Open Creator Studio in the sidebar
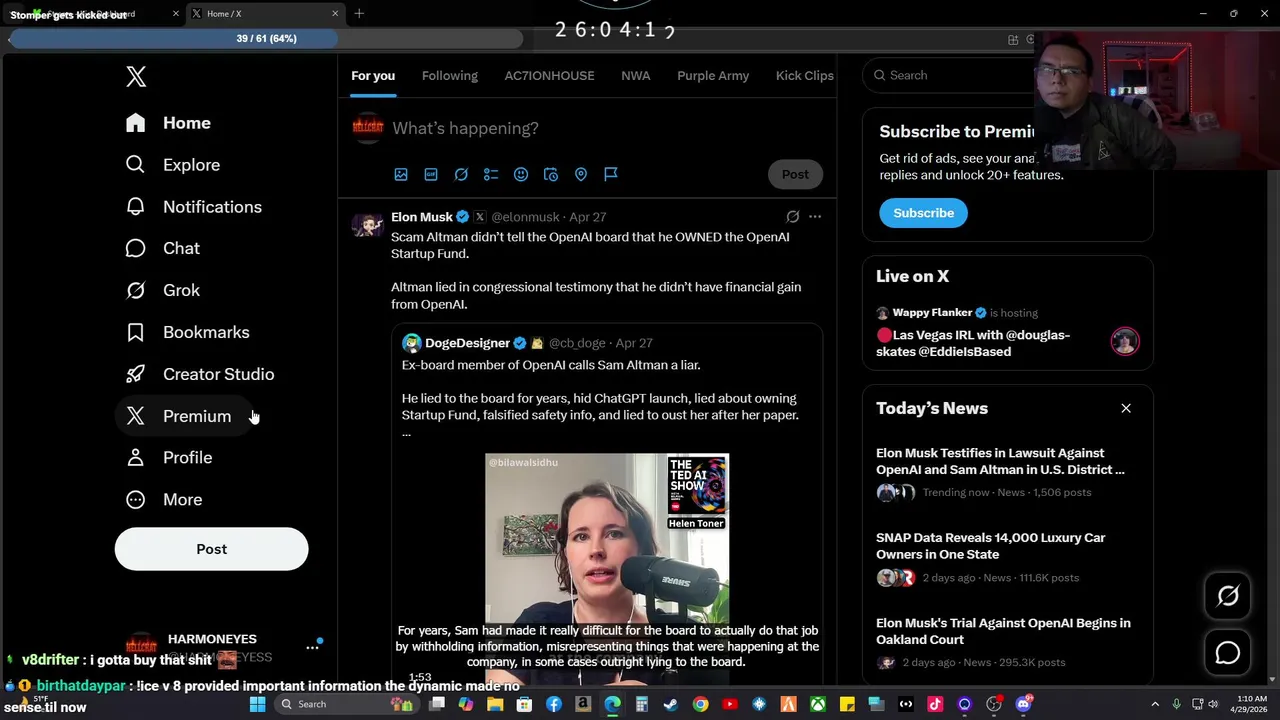Image resolution: width=1280 pixels, height=720 pixels. pyautogui.click(x=200, y=374)
